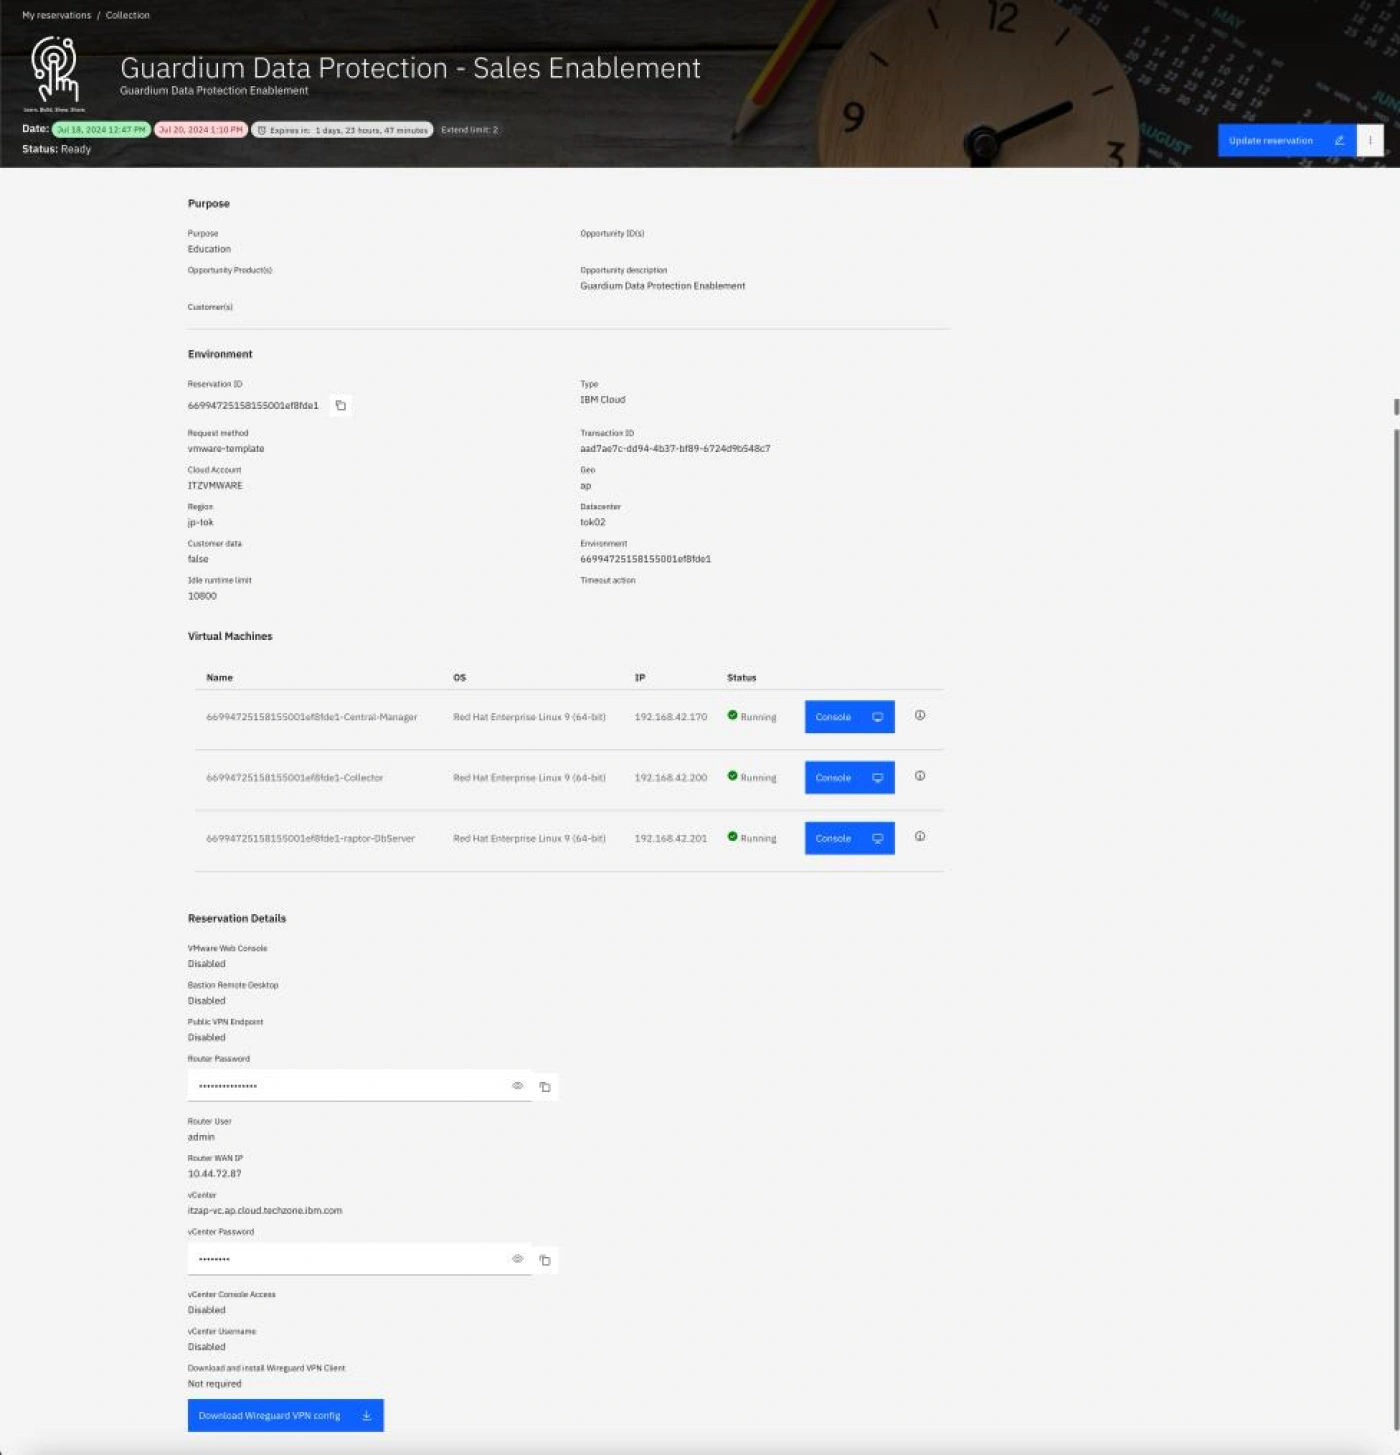Click the Central-Manager VM name
This screenshot has width=1400, height=1455.
(311, 717)
